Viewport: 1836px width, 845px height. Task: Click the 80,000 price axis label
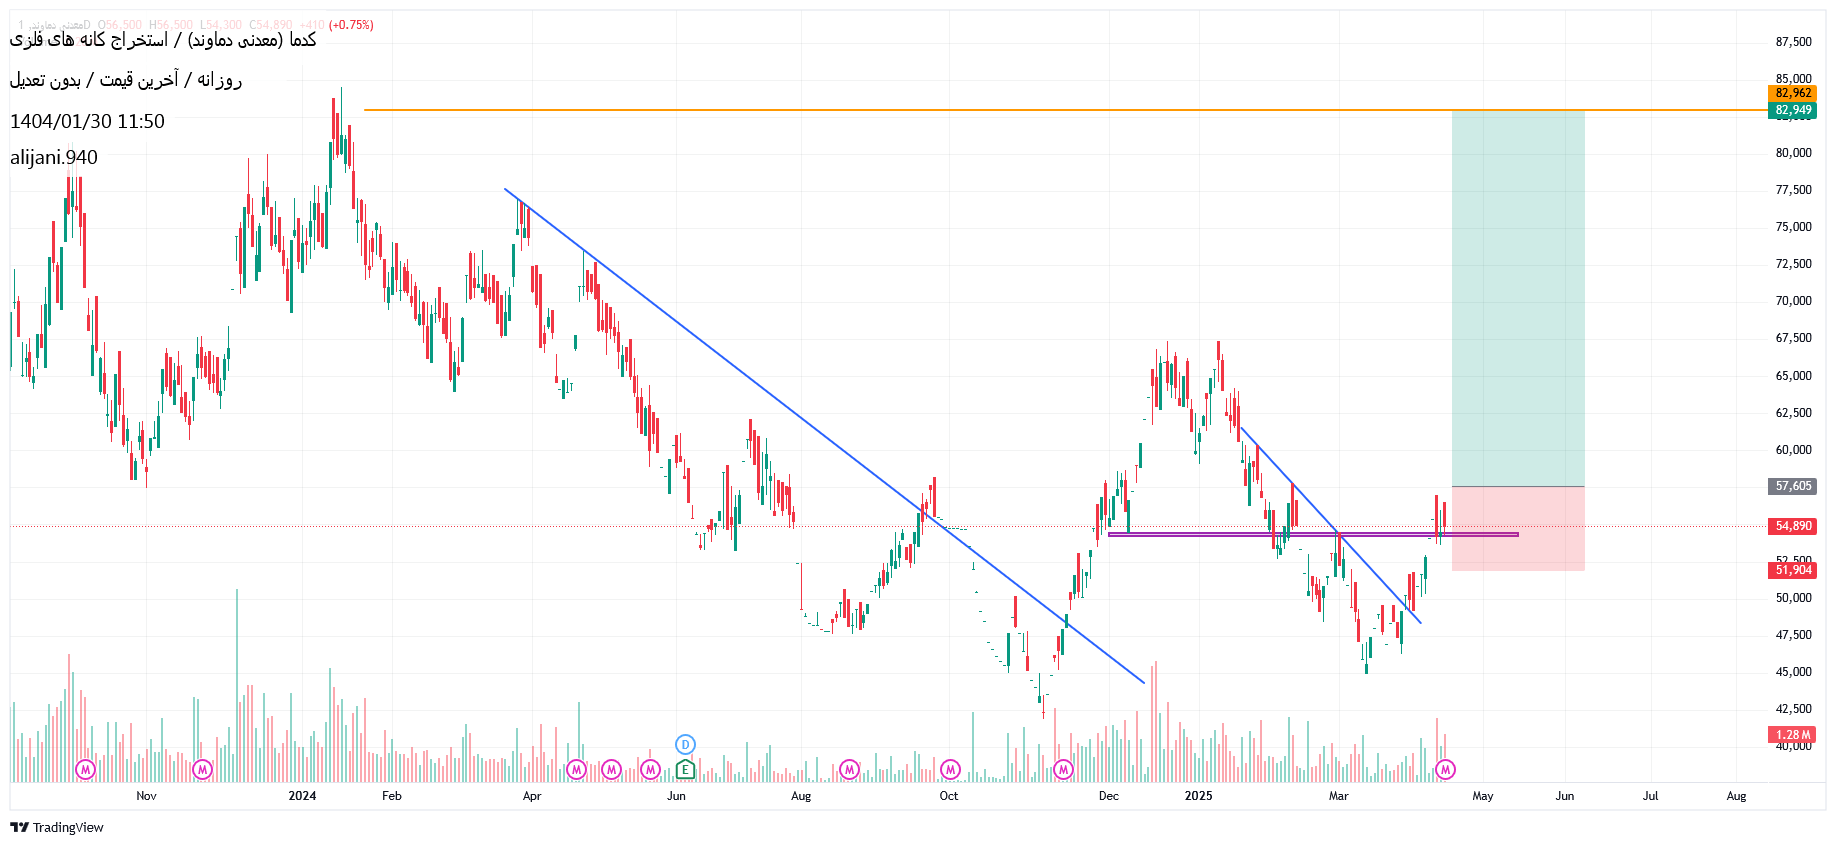1794,153
